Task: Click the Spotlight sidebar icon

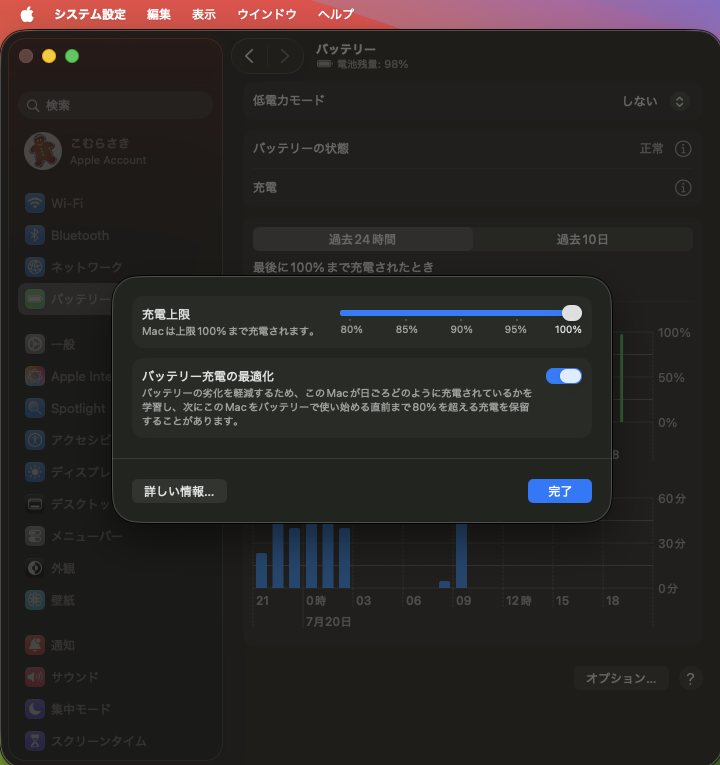Action: [35, 408]
